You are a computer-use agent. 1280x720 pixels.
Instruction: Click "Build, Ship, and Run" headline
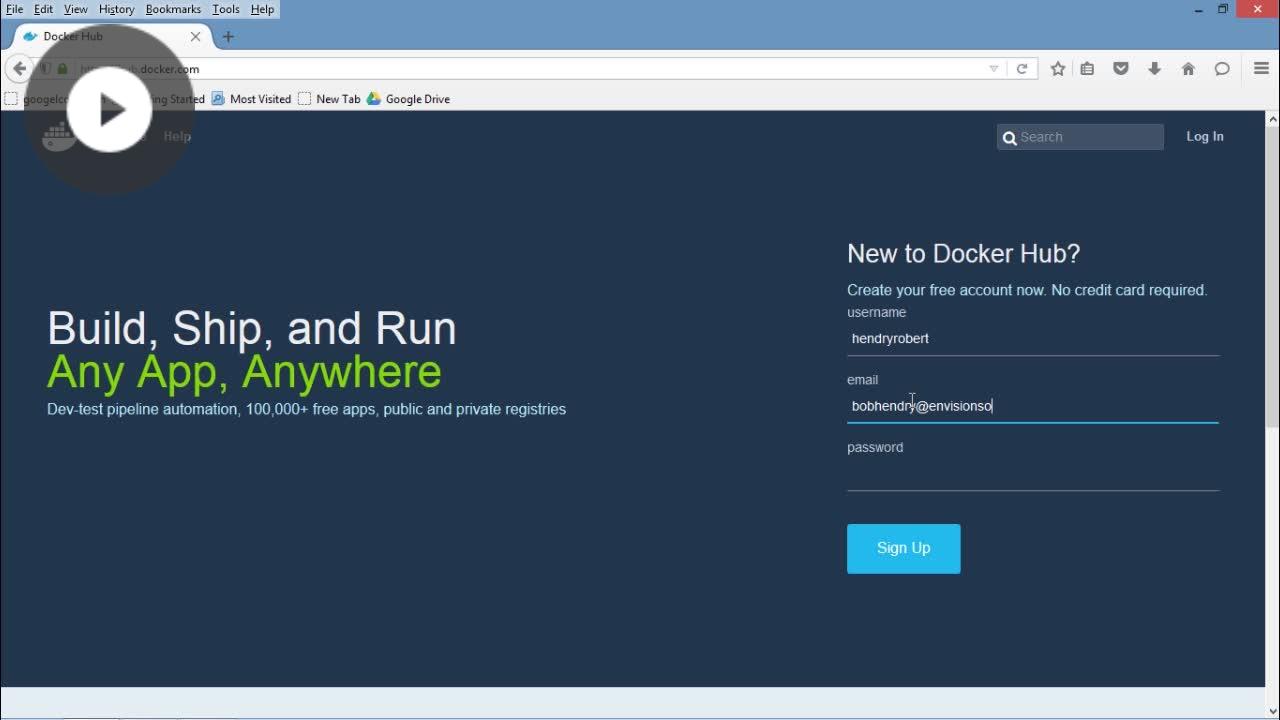coord(252,328)
